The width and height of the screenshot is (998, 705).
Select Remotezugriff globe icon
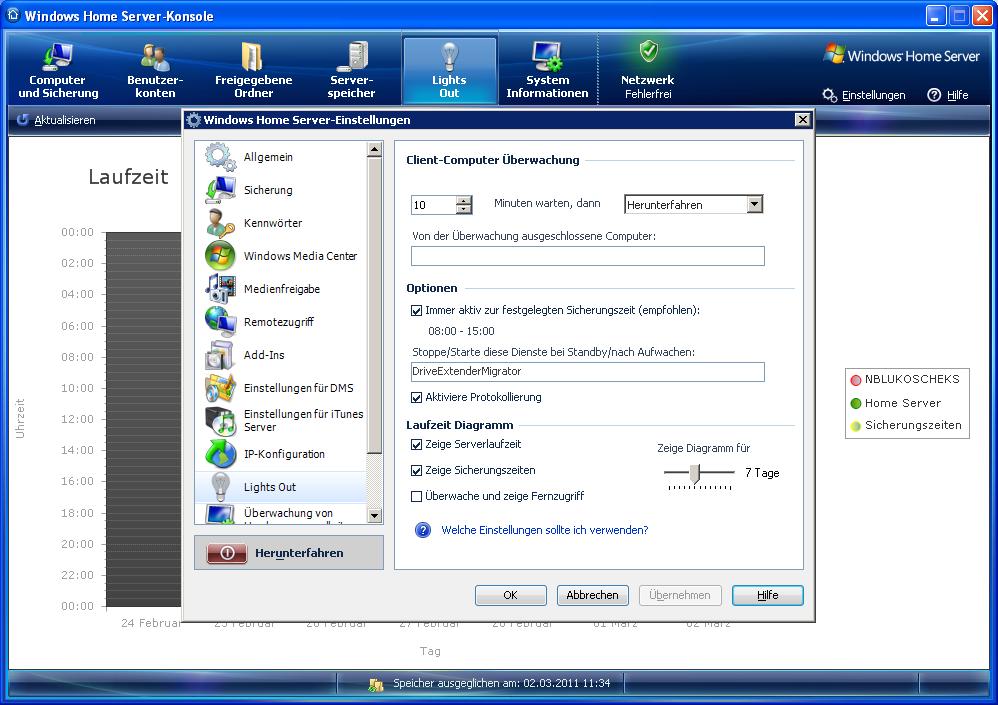[x=220, y=322]
